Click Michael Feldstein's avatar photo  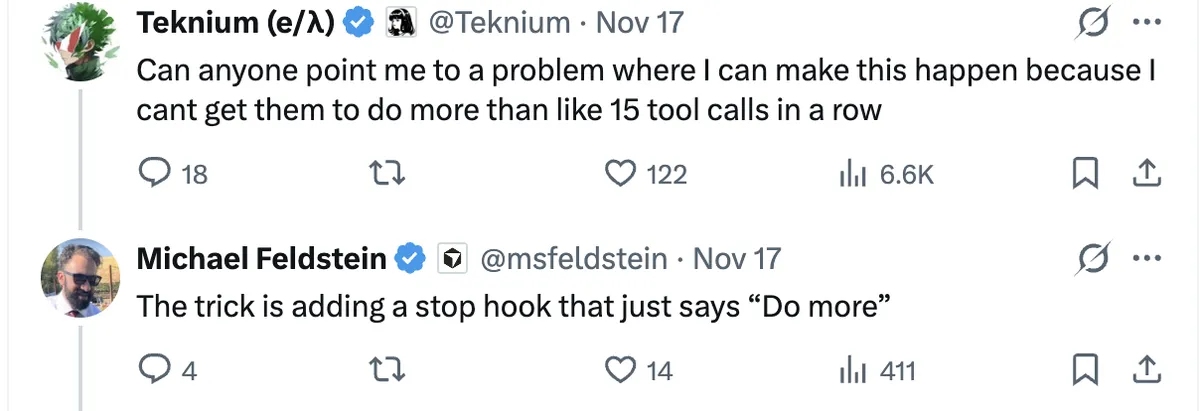click(81, 277)
